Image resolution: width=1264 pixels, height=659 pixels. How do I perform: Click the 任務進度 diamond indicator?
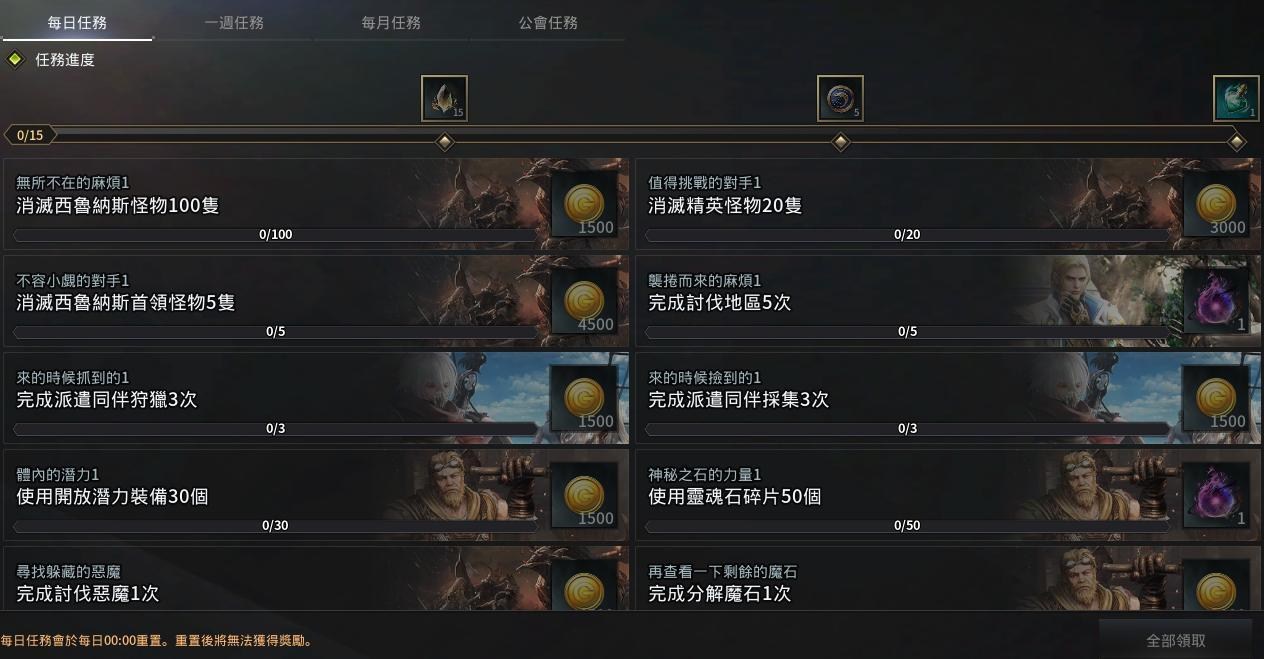click(x=14, y=60)
